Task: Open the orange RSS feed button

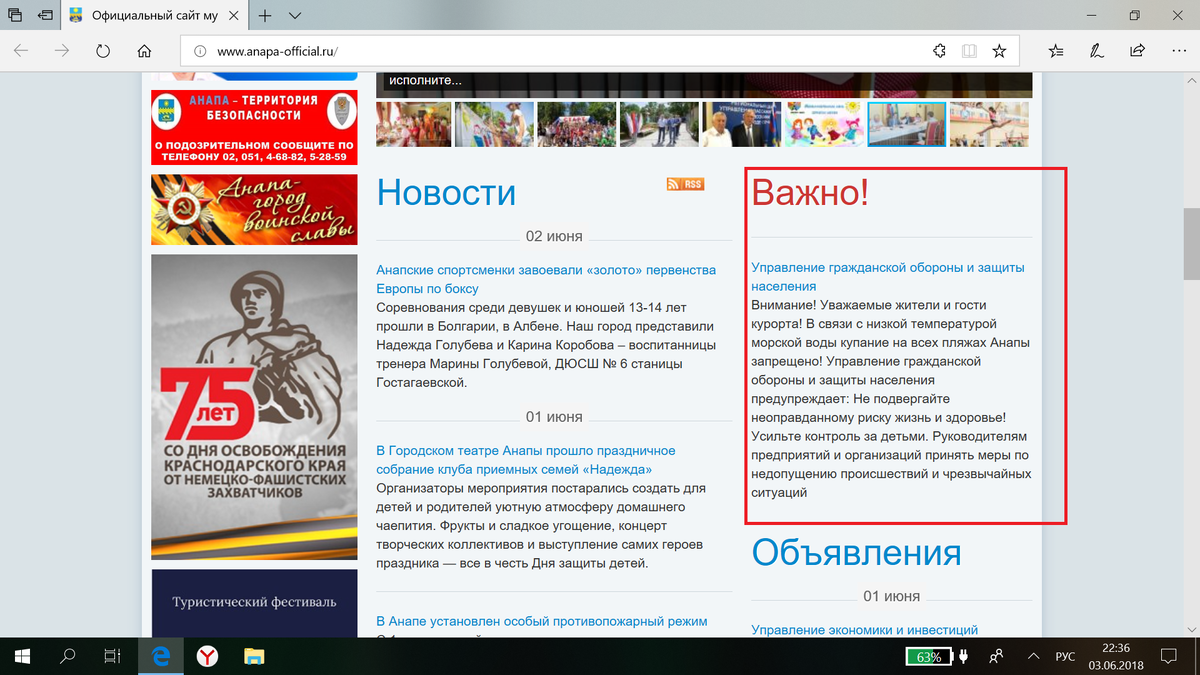Action: 685,184
